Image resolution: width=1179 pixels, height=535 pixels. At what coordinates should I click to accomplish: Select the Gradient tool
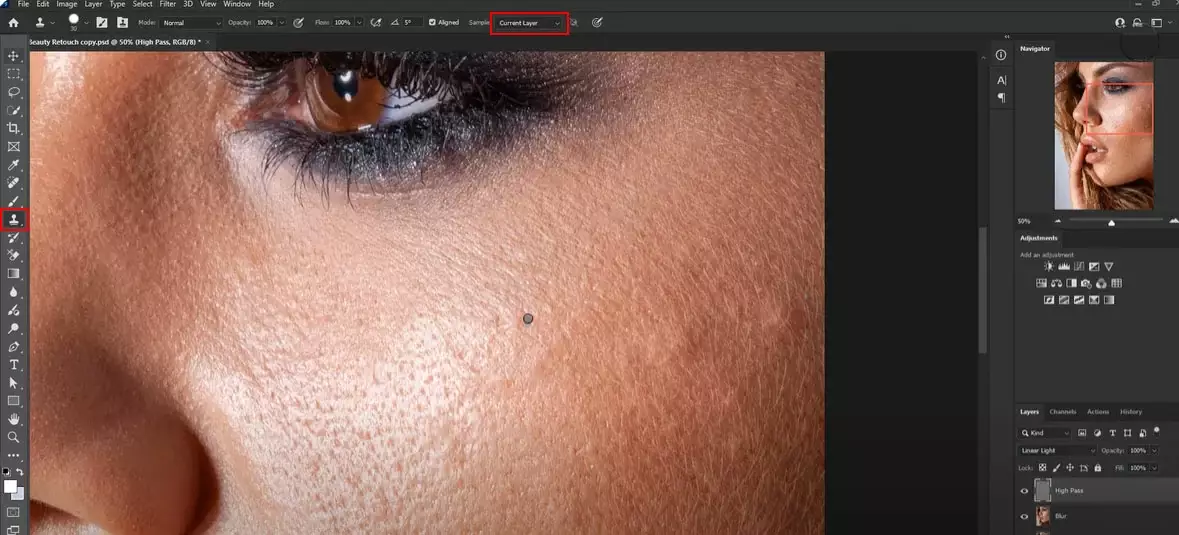point(14,274)
